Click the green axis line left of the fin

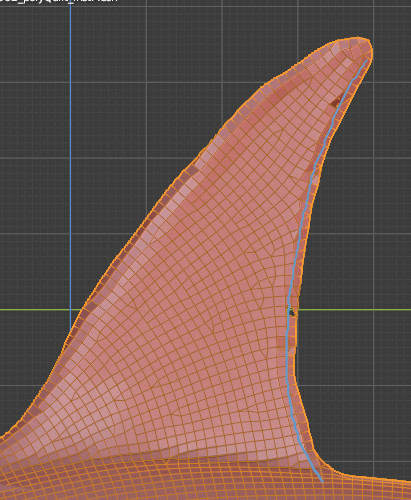tap(40, 310)
